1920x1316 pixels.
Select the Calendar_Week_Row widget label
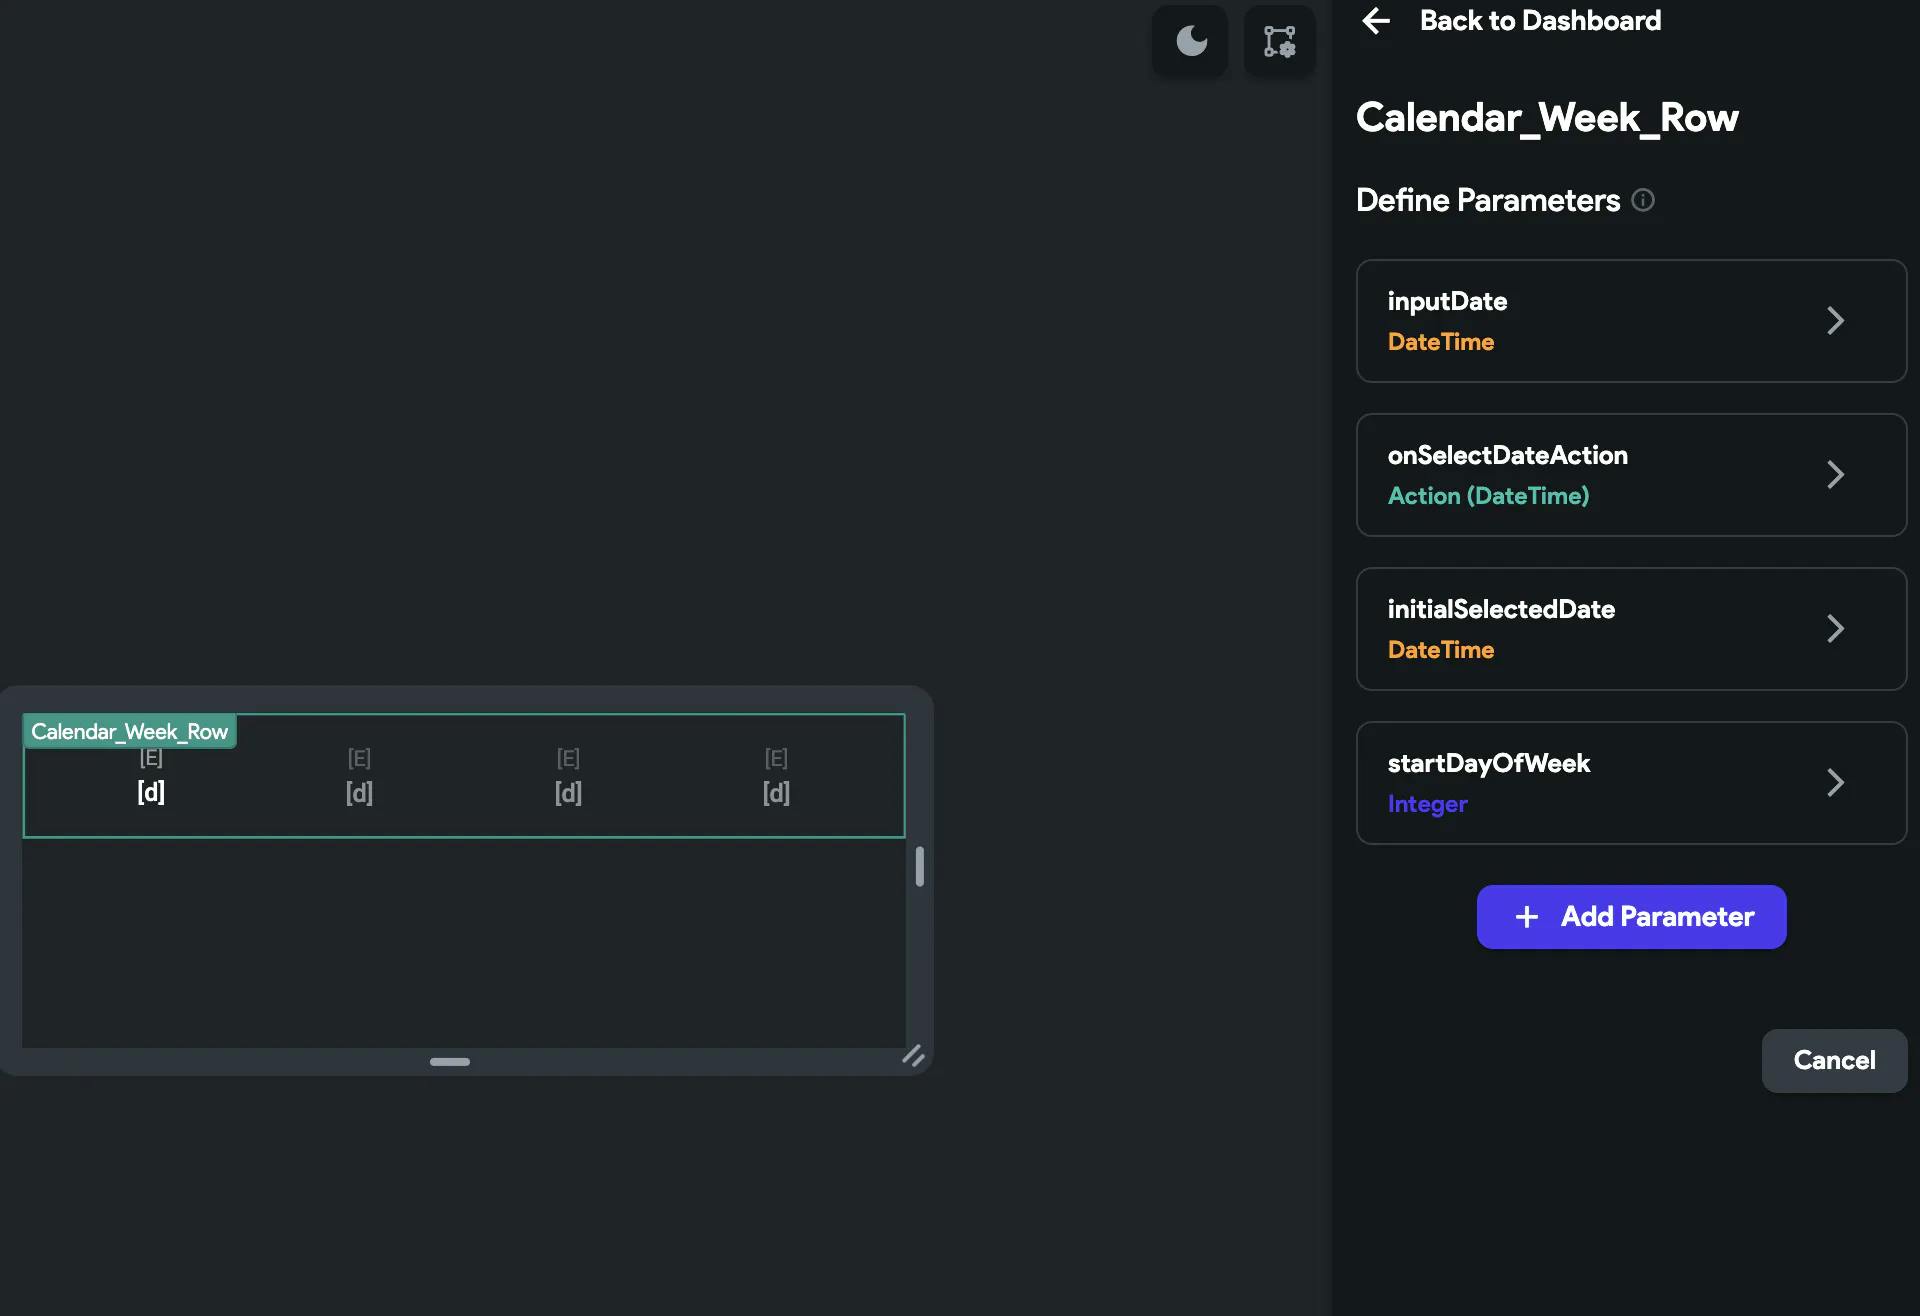coord(130,732)
